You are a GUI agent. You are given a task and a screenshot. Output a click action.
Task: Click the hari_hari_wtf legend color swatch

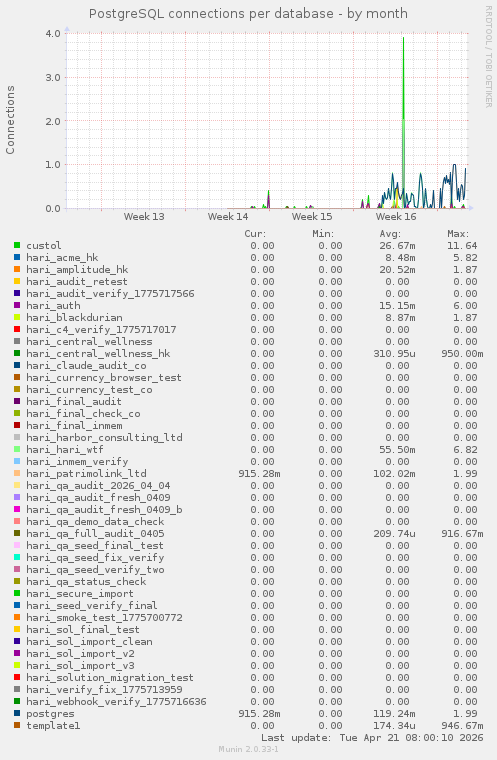point(17,449)
